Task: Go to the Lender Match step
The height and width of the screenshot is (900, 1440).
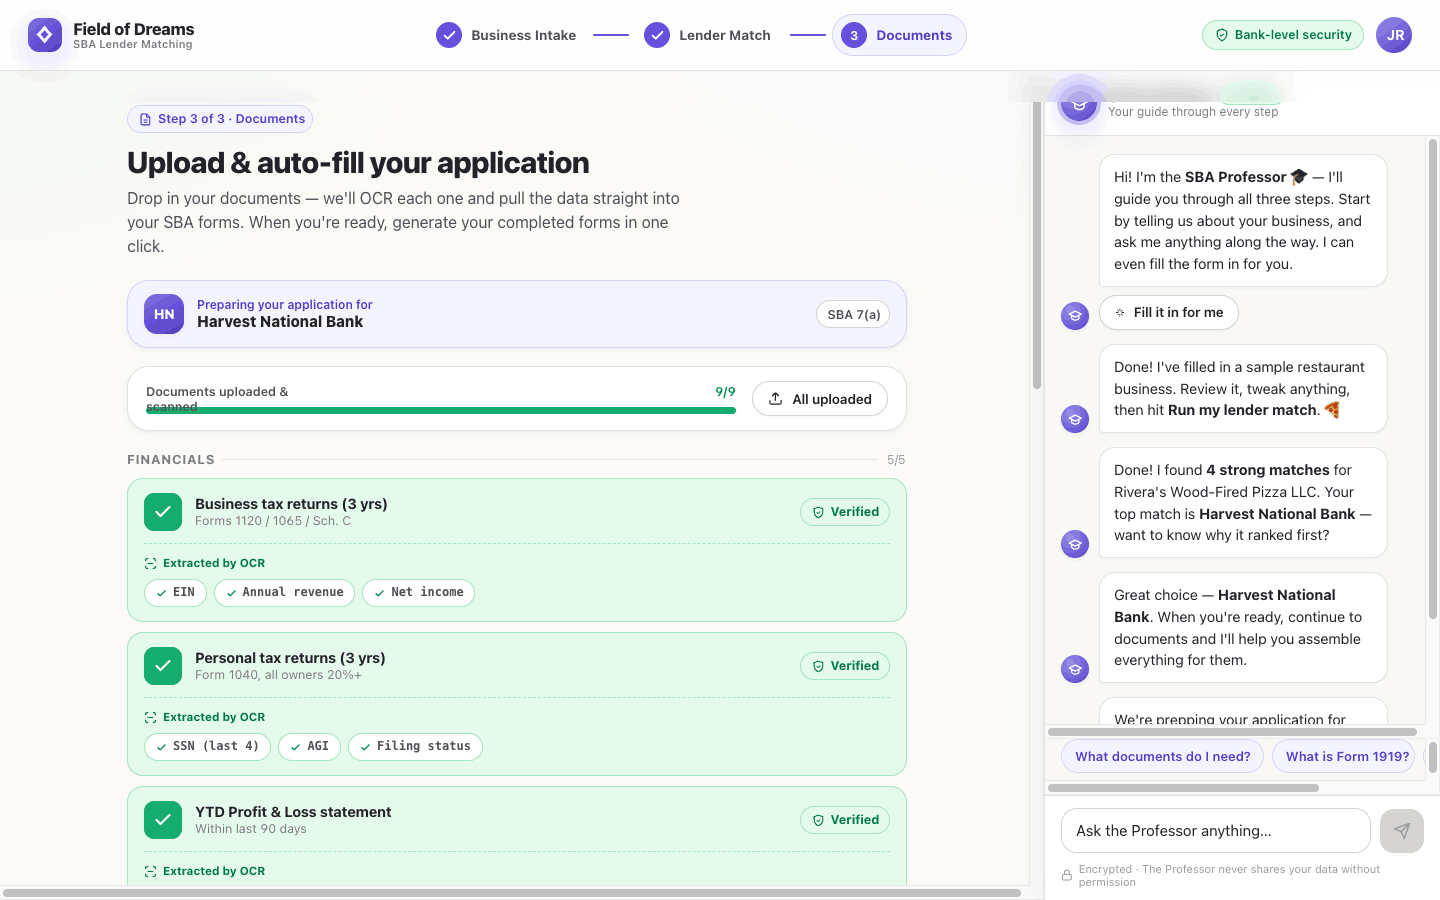Action: click(707, 35)
